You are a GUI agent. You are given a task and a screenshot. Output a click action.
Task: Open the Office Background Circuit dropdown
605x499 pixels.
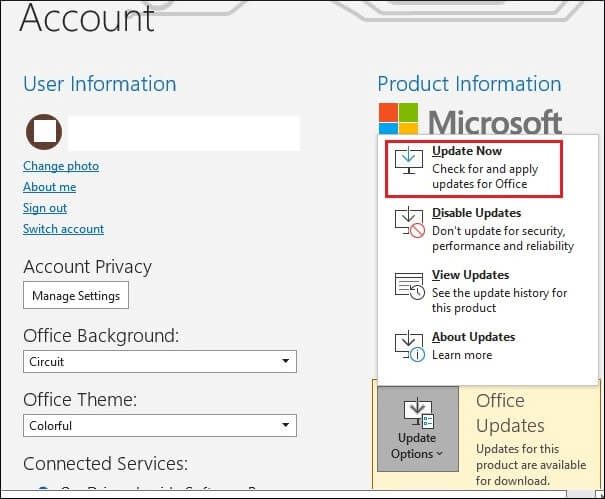click(160, 361)
